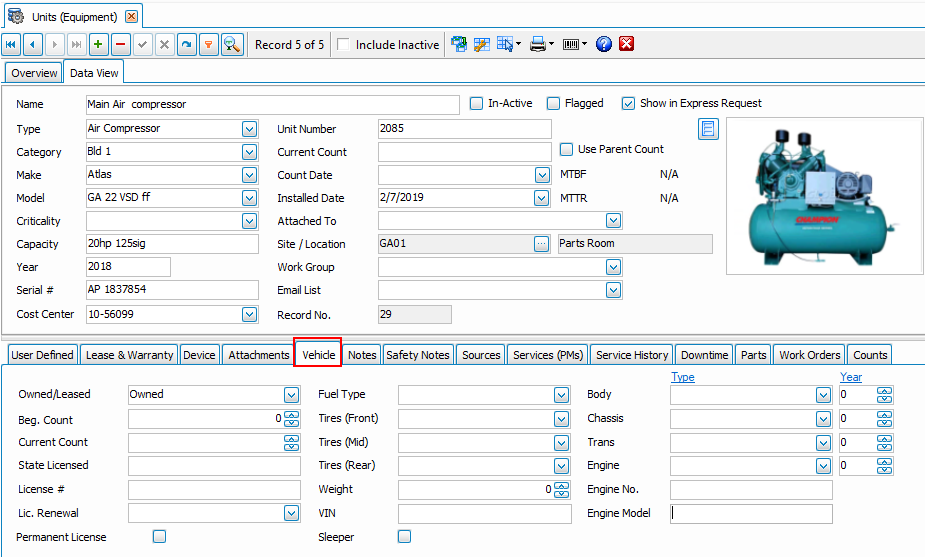The height and width of the screenshot is (558, 929).
Task: Add a new record with green plus
Action: (x=98, y=44)
